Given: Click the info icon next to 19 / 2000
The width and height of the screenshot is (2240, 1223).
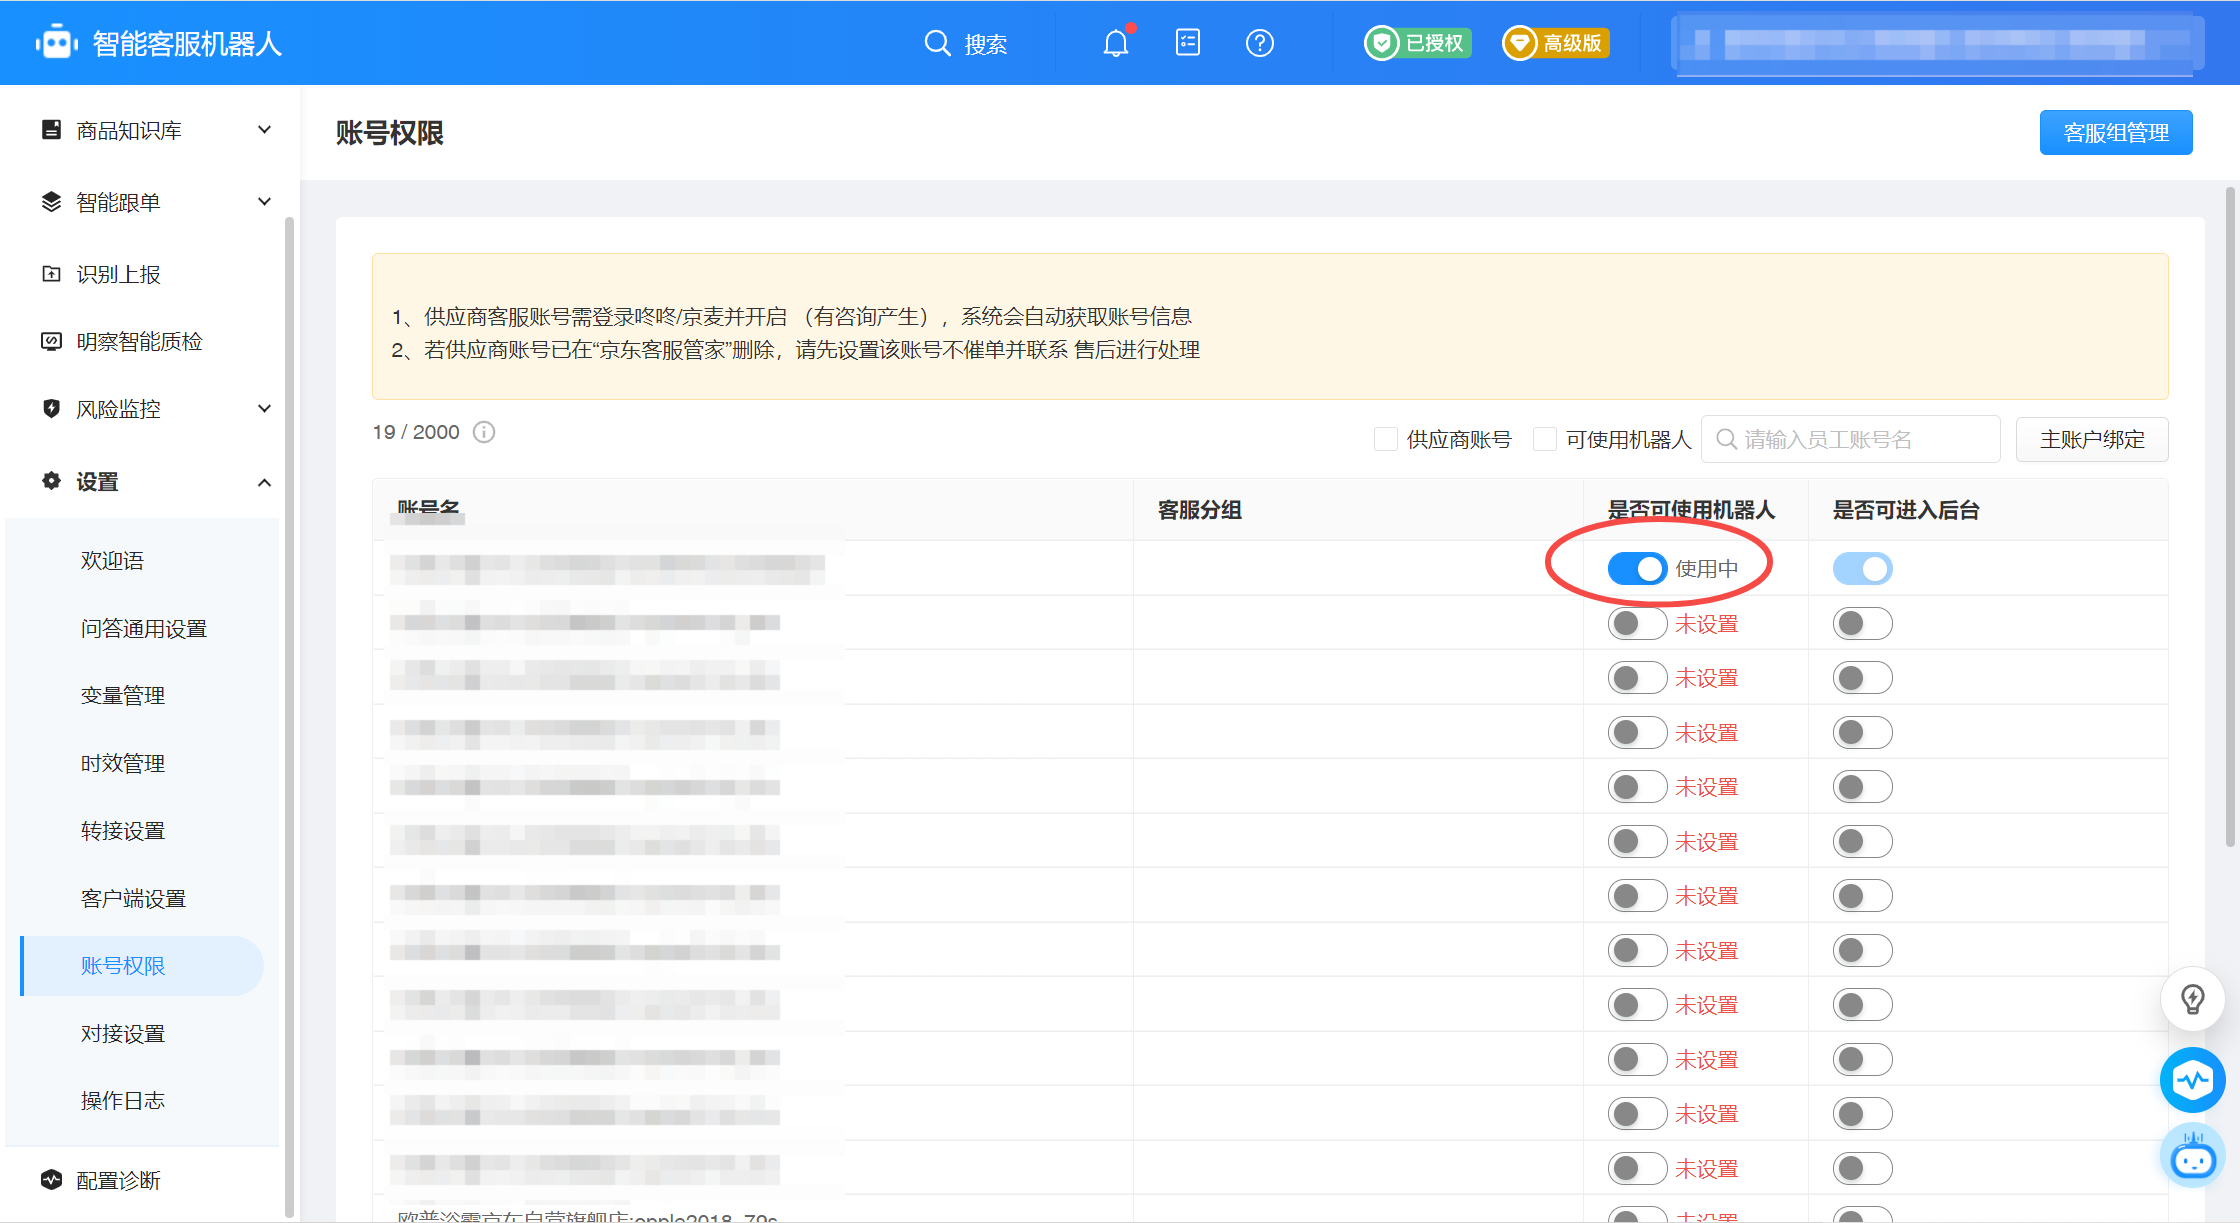Looking at the screenshot, I should pos(484,432).
